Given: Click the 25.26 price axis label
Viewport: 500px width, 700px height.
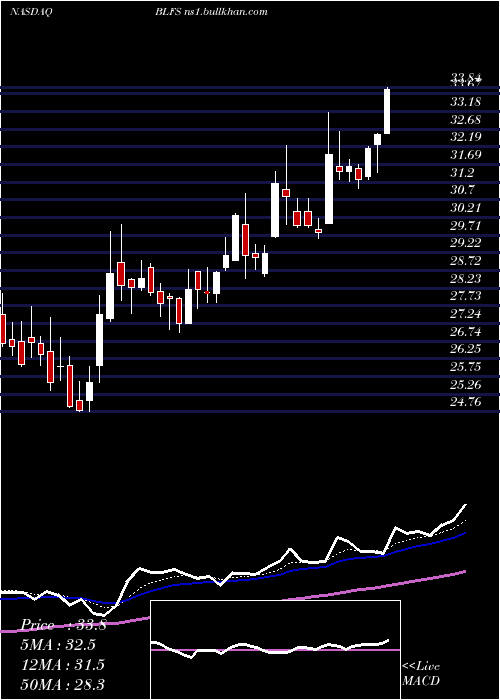Looking at the screenshot, I should (466, 385).
